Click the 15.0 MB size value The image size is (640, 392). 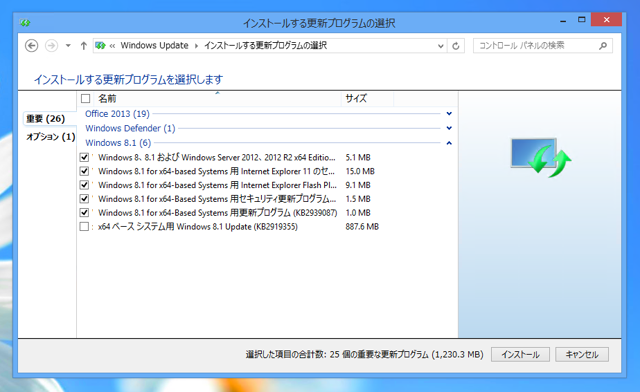360,171
